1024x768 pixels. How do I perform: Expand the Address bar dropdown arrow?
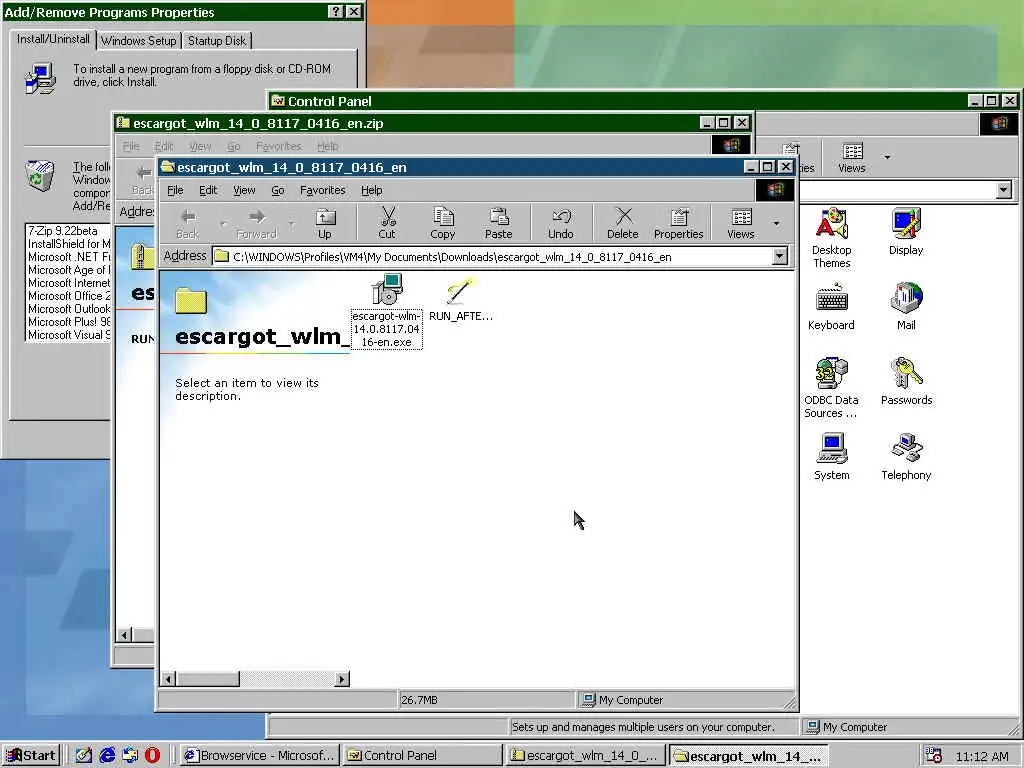(x=779, y=257)
